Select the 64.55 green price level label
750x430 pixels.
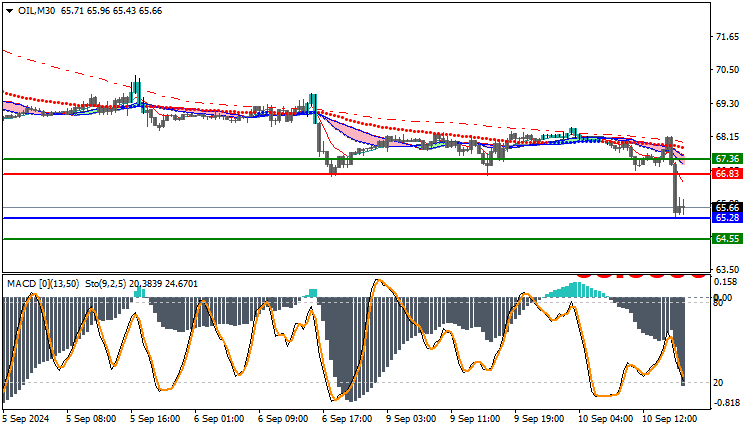[x=728, y=239]
